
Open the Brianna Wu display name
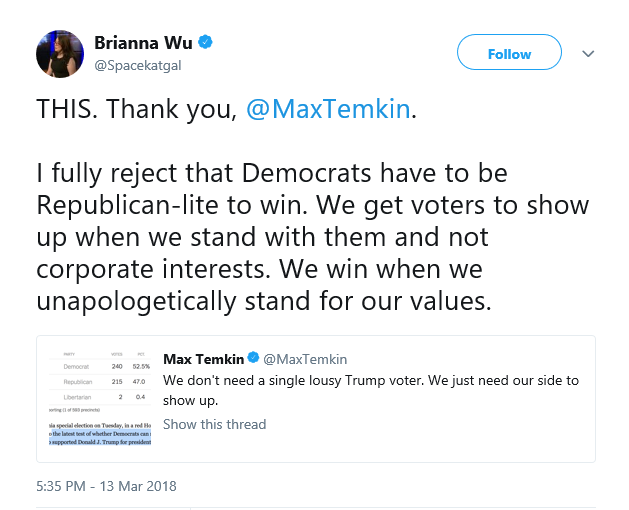[x=143, y=43]
